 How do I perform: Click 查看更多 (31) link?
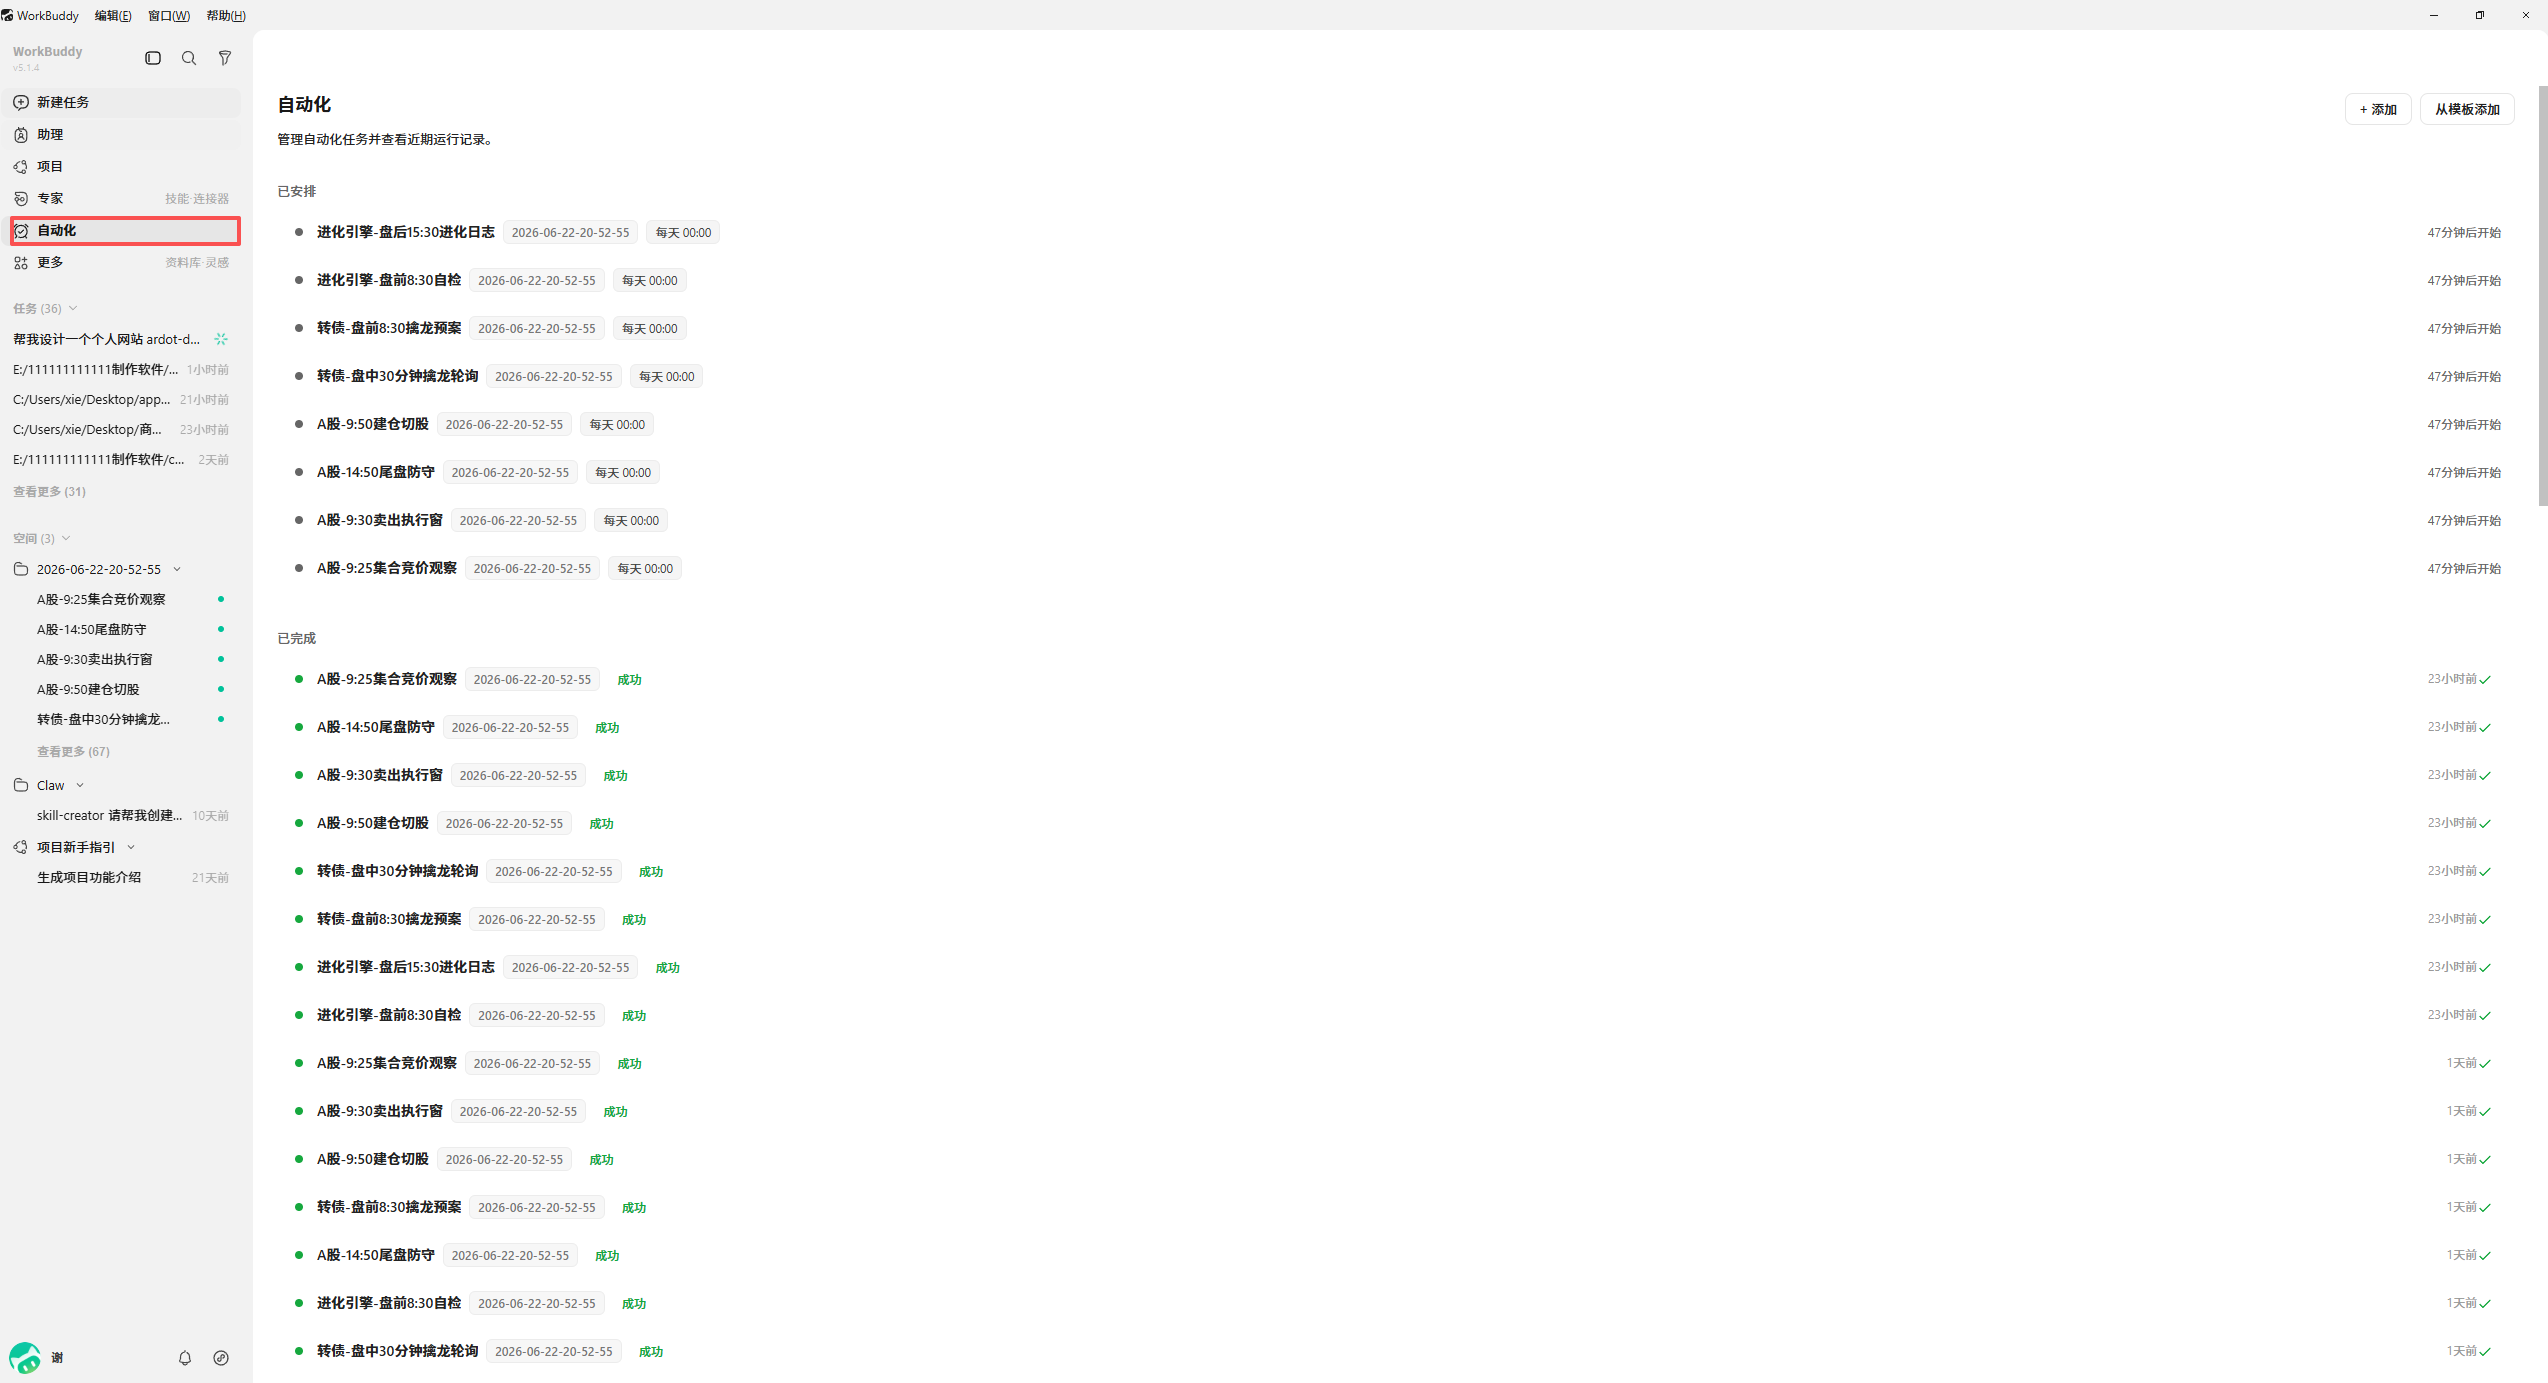pyautogui.click(x=49, y=491)
